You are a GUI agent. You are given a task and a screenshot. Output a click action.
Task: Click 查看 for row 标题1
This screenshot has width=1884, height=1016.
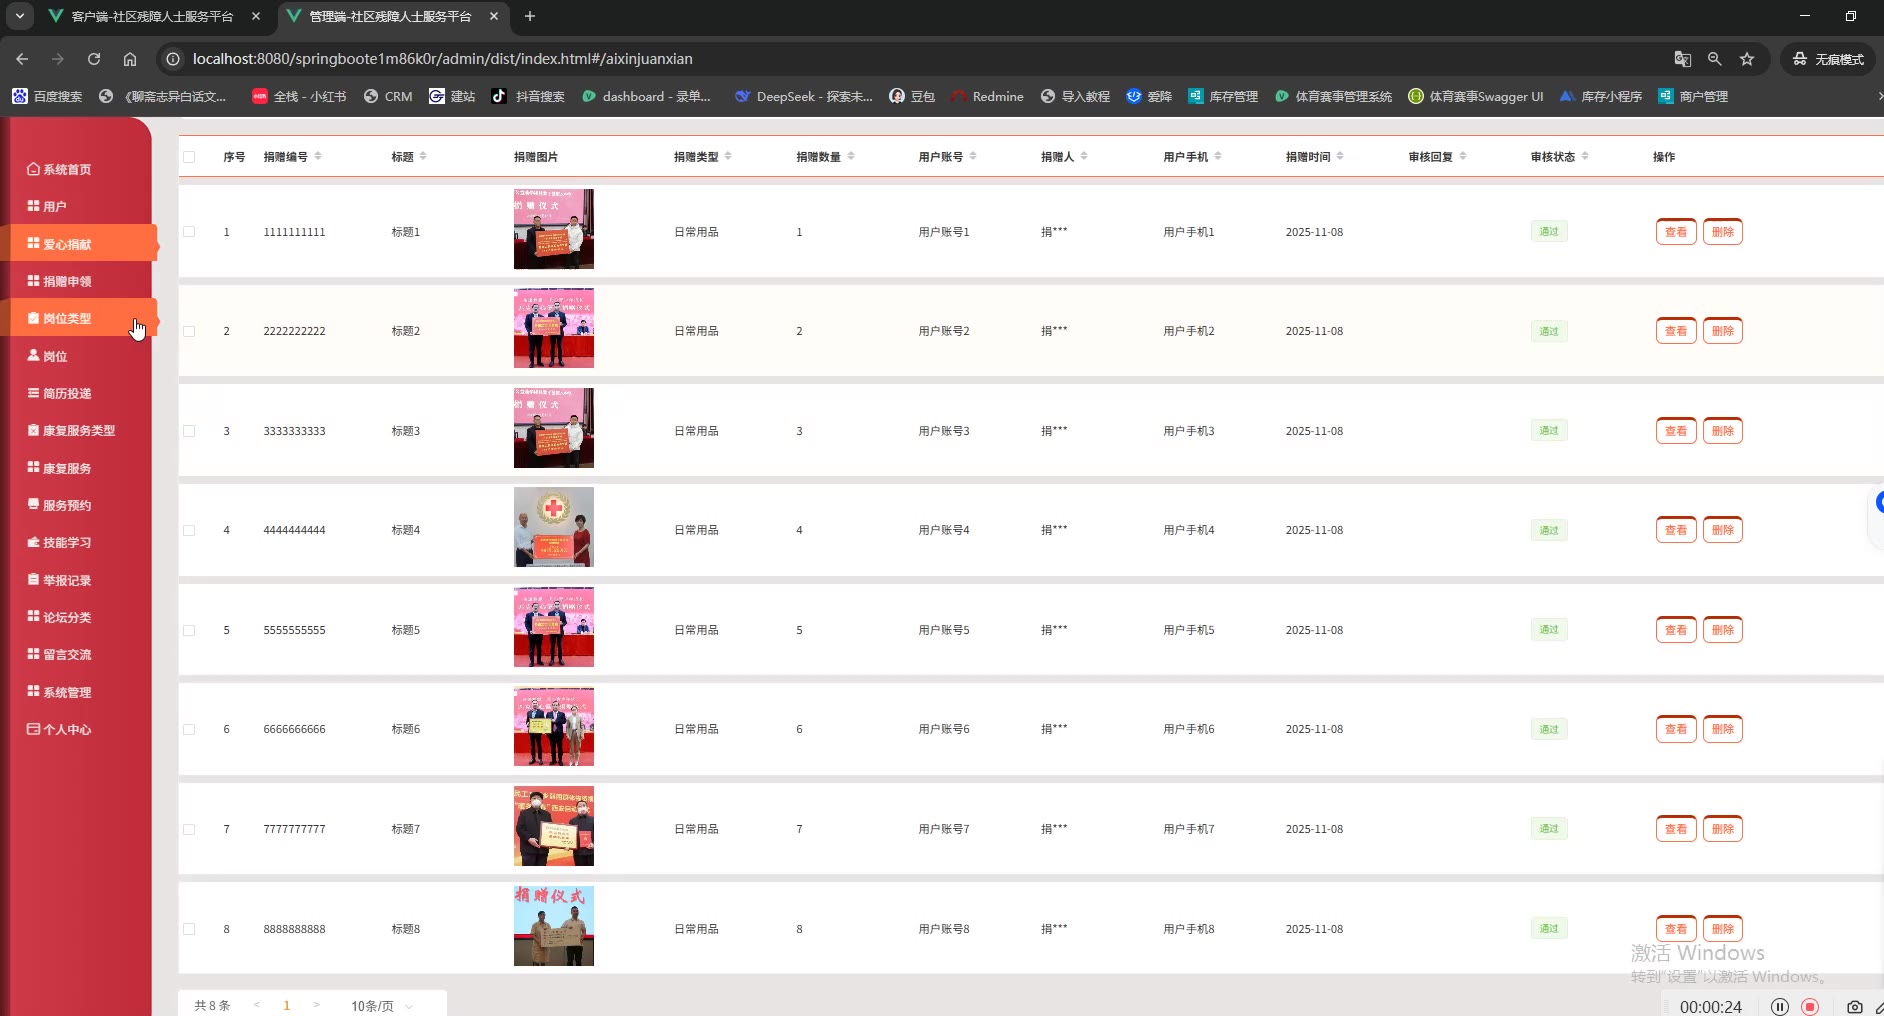pos(1676,232)
